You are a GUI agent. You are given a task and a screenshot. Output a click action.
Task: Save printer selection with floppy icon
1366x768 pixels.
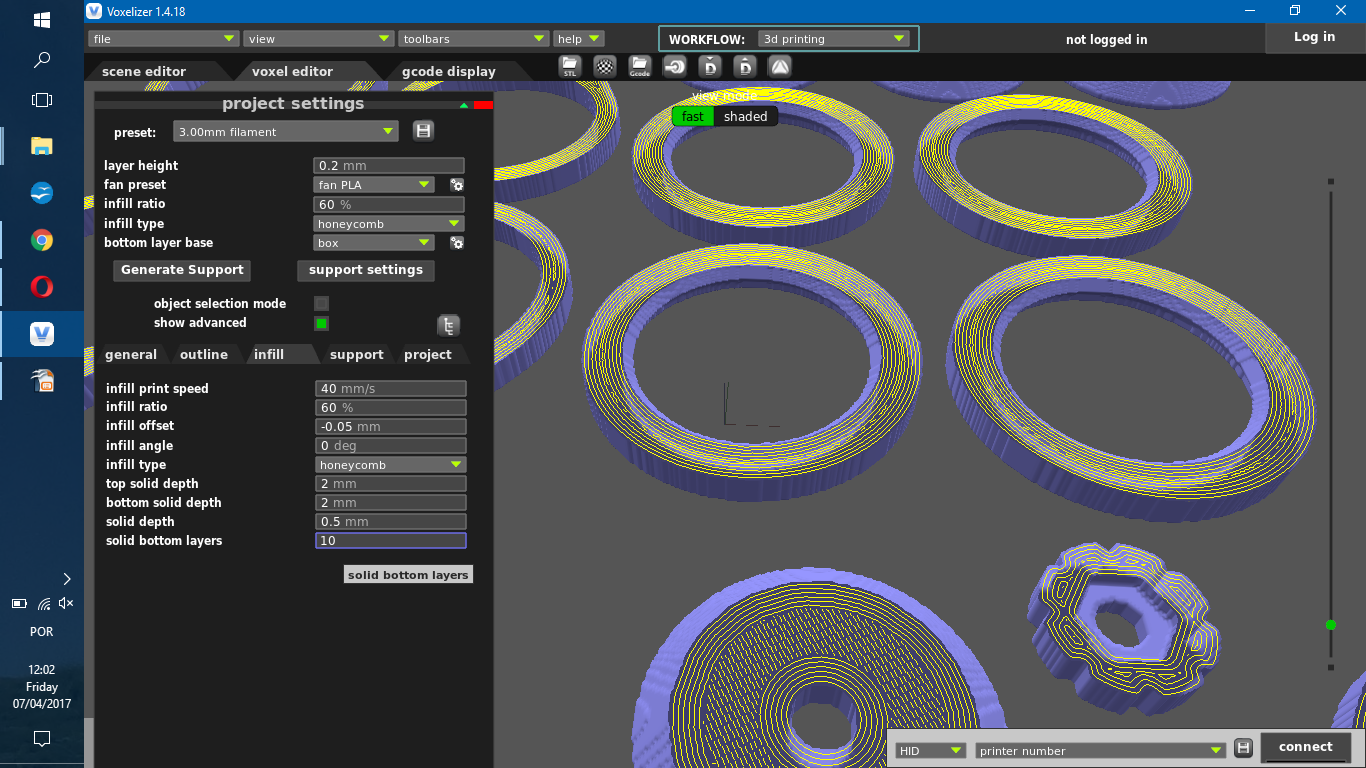1243,748
